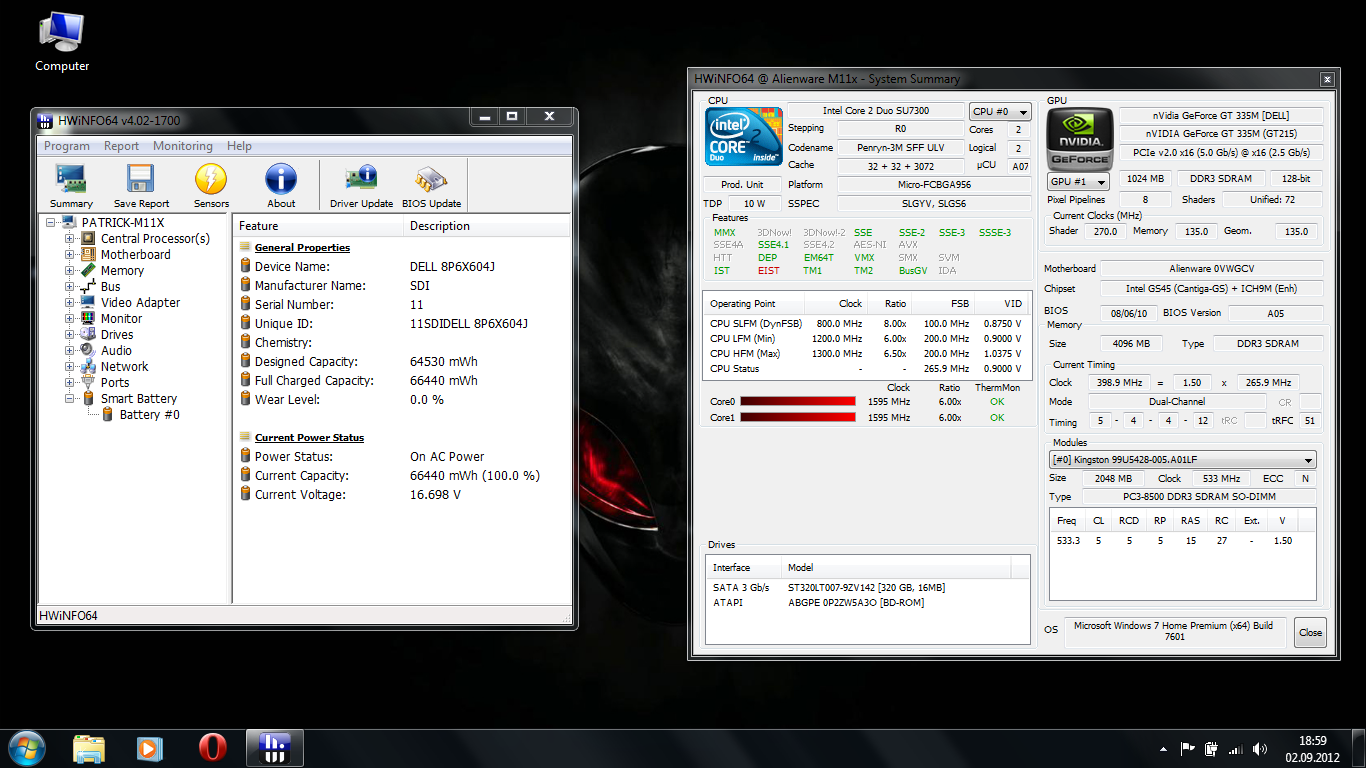Open the Sensors lightning icon

(211, 186)
